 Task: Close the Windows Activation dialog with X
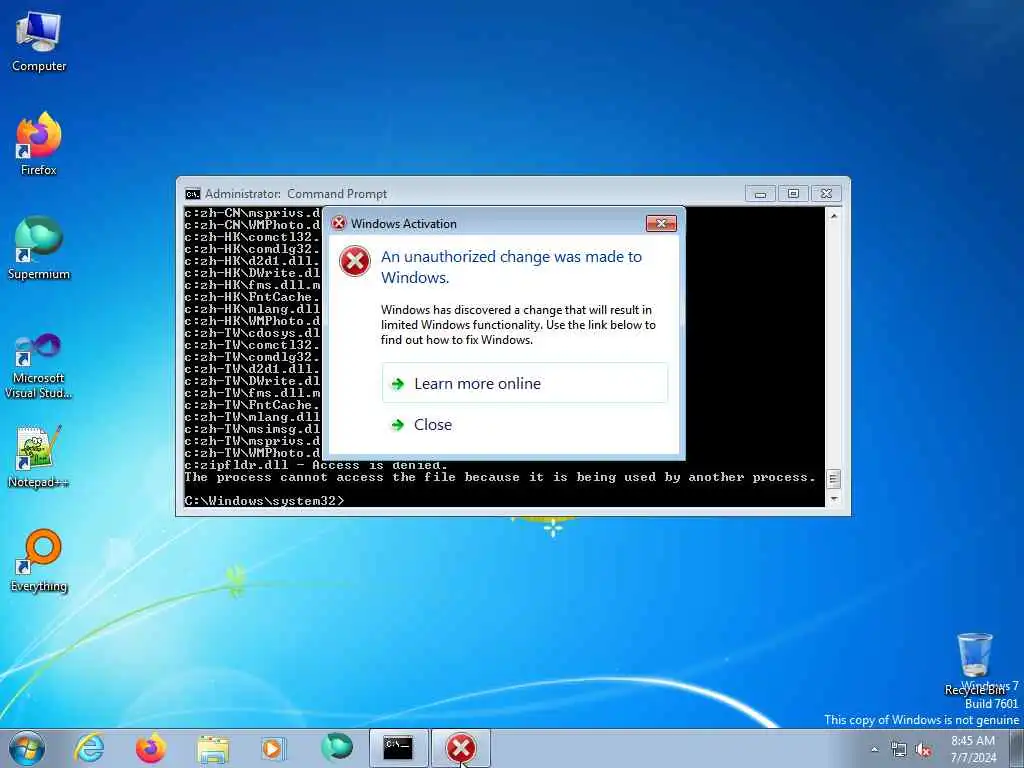[x=661, y=223]
